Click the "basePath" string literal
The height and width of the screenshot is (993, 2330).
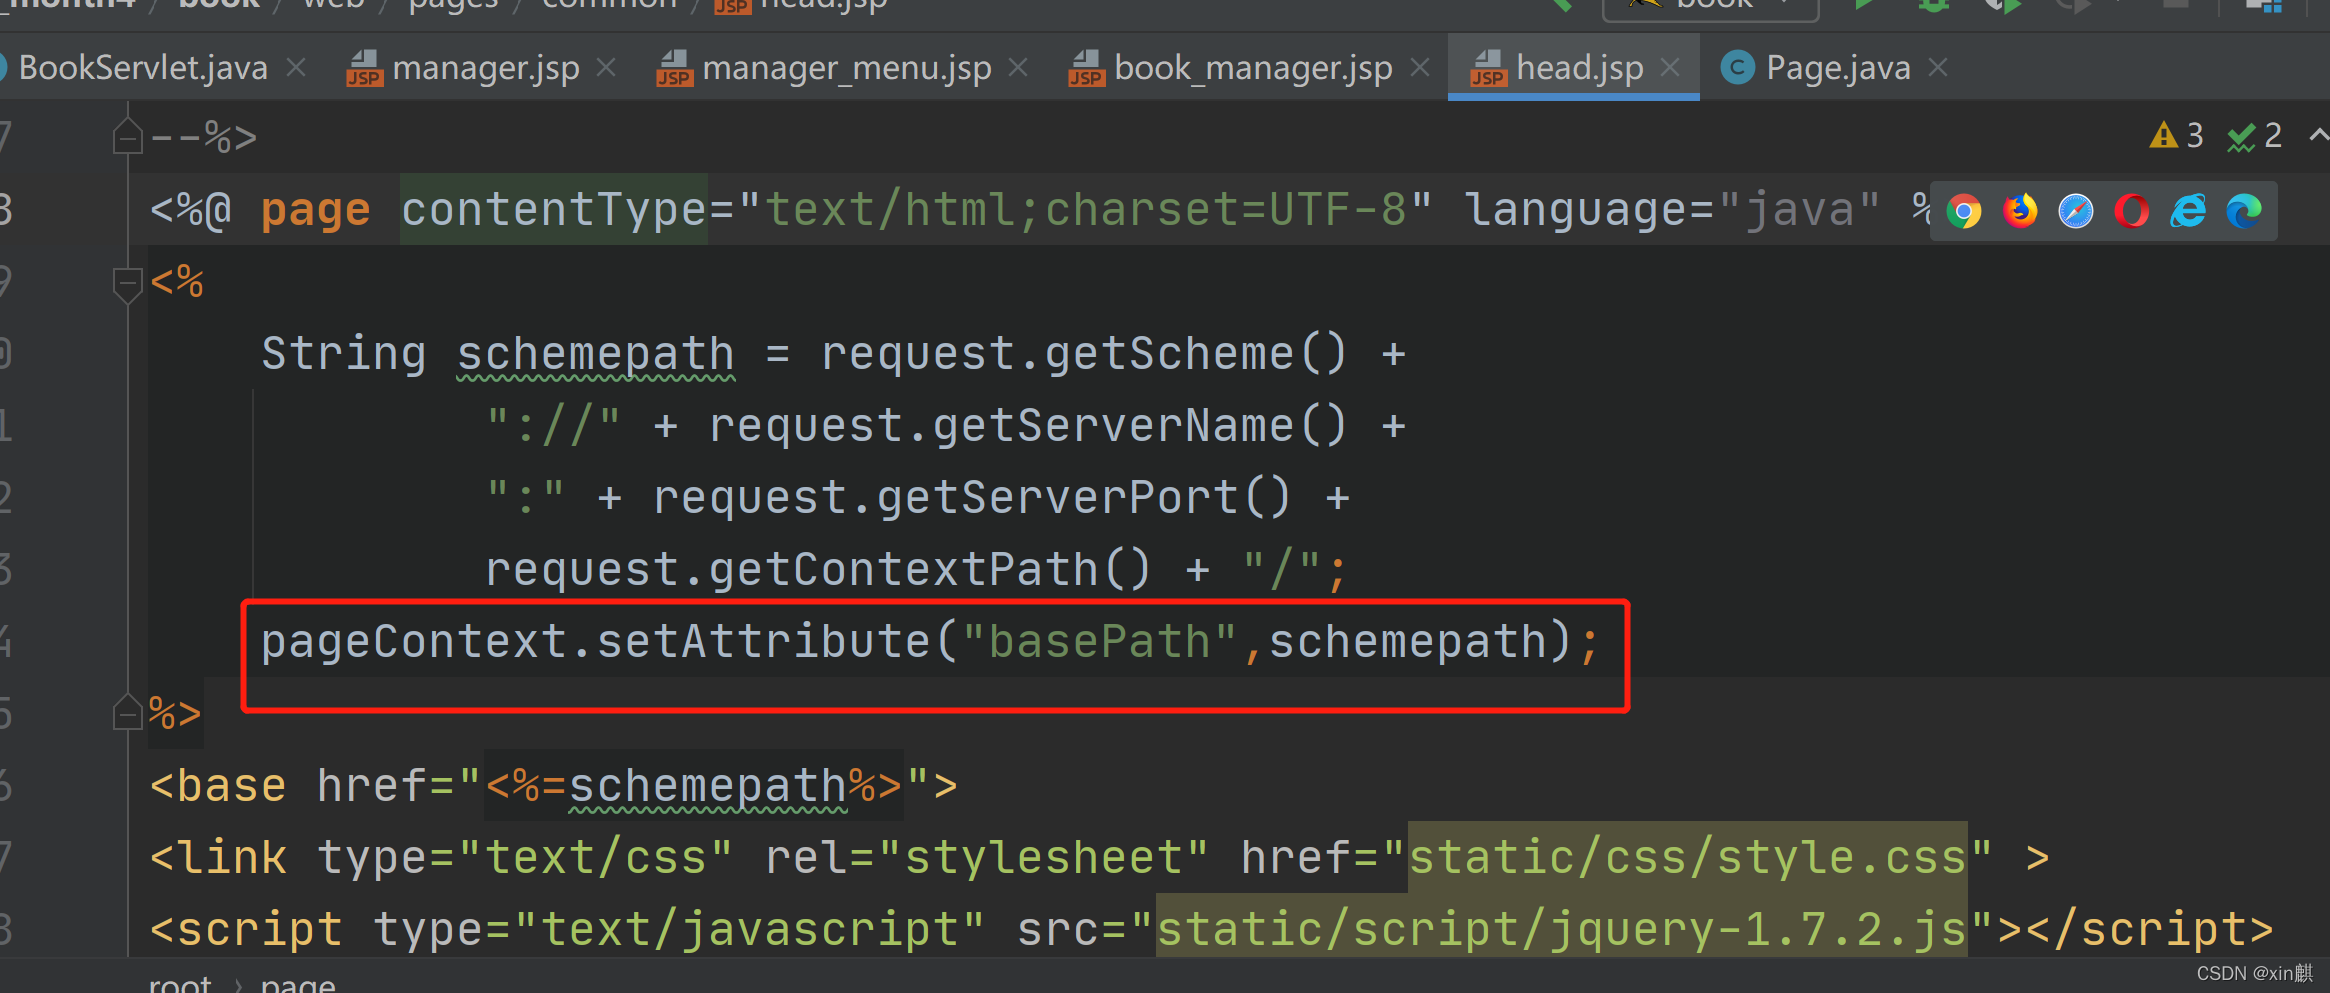tap(1099, 642)
